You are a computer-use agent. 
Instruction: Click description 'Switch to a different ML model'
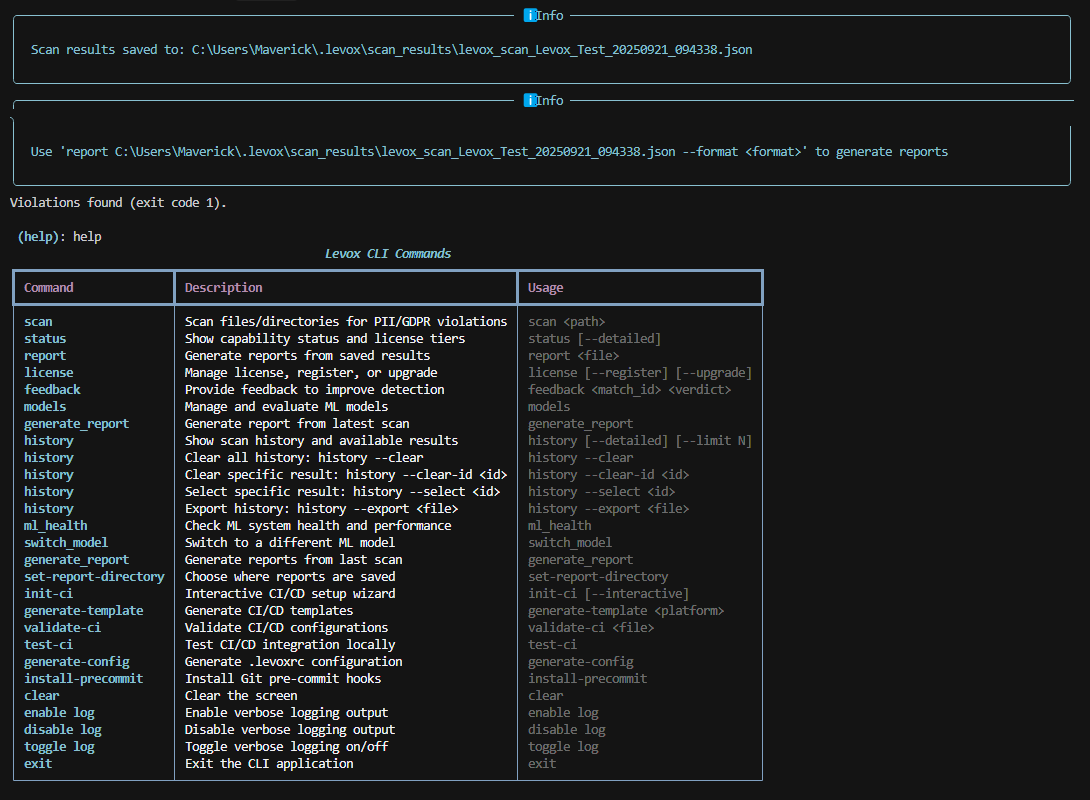point(290,542)
